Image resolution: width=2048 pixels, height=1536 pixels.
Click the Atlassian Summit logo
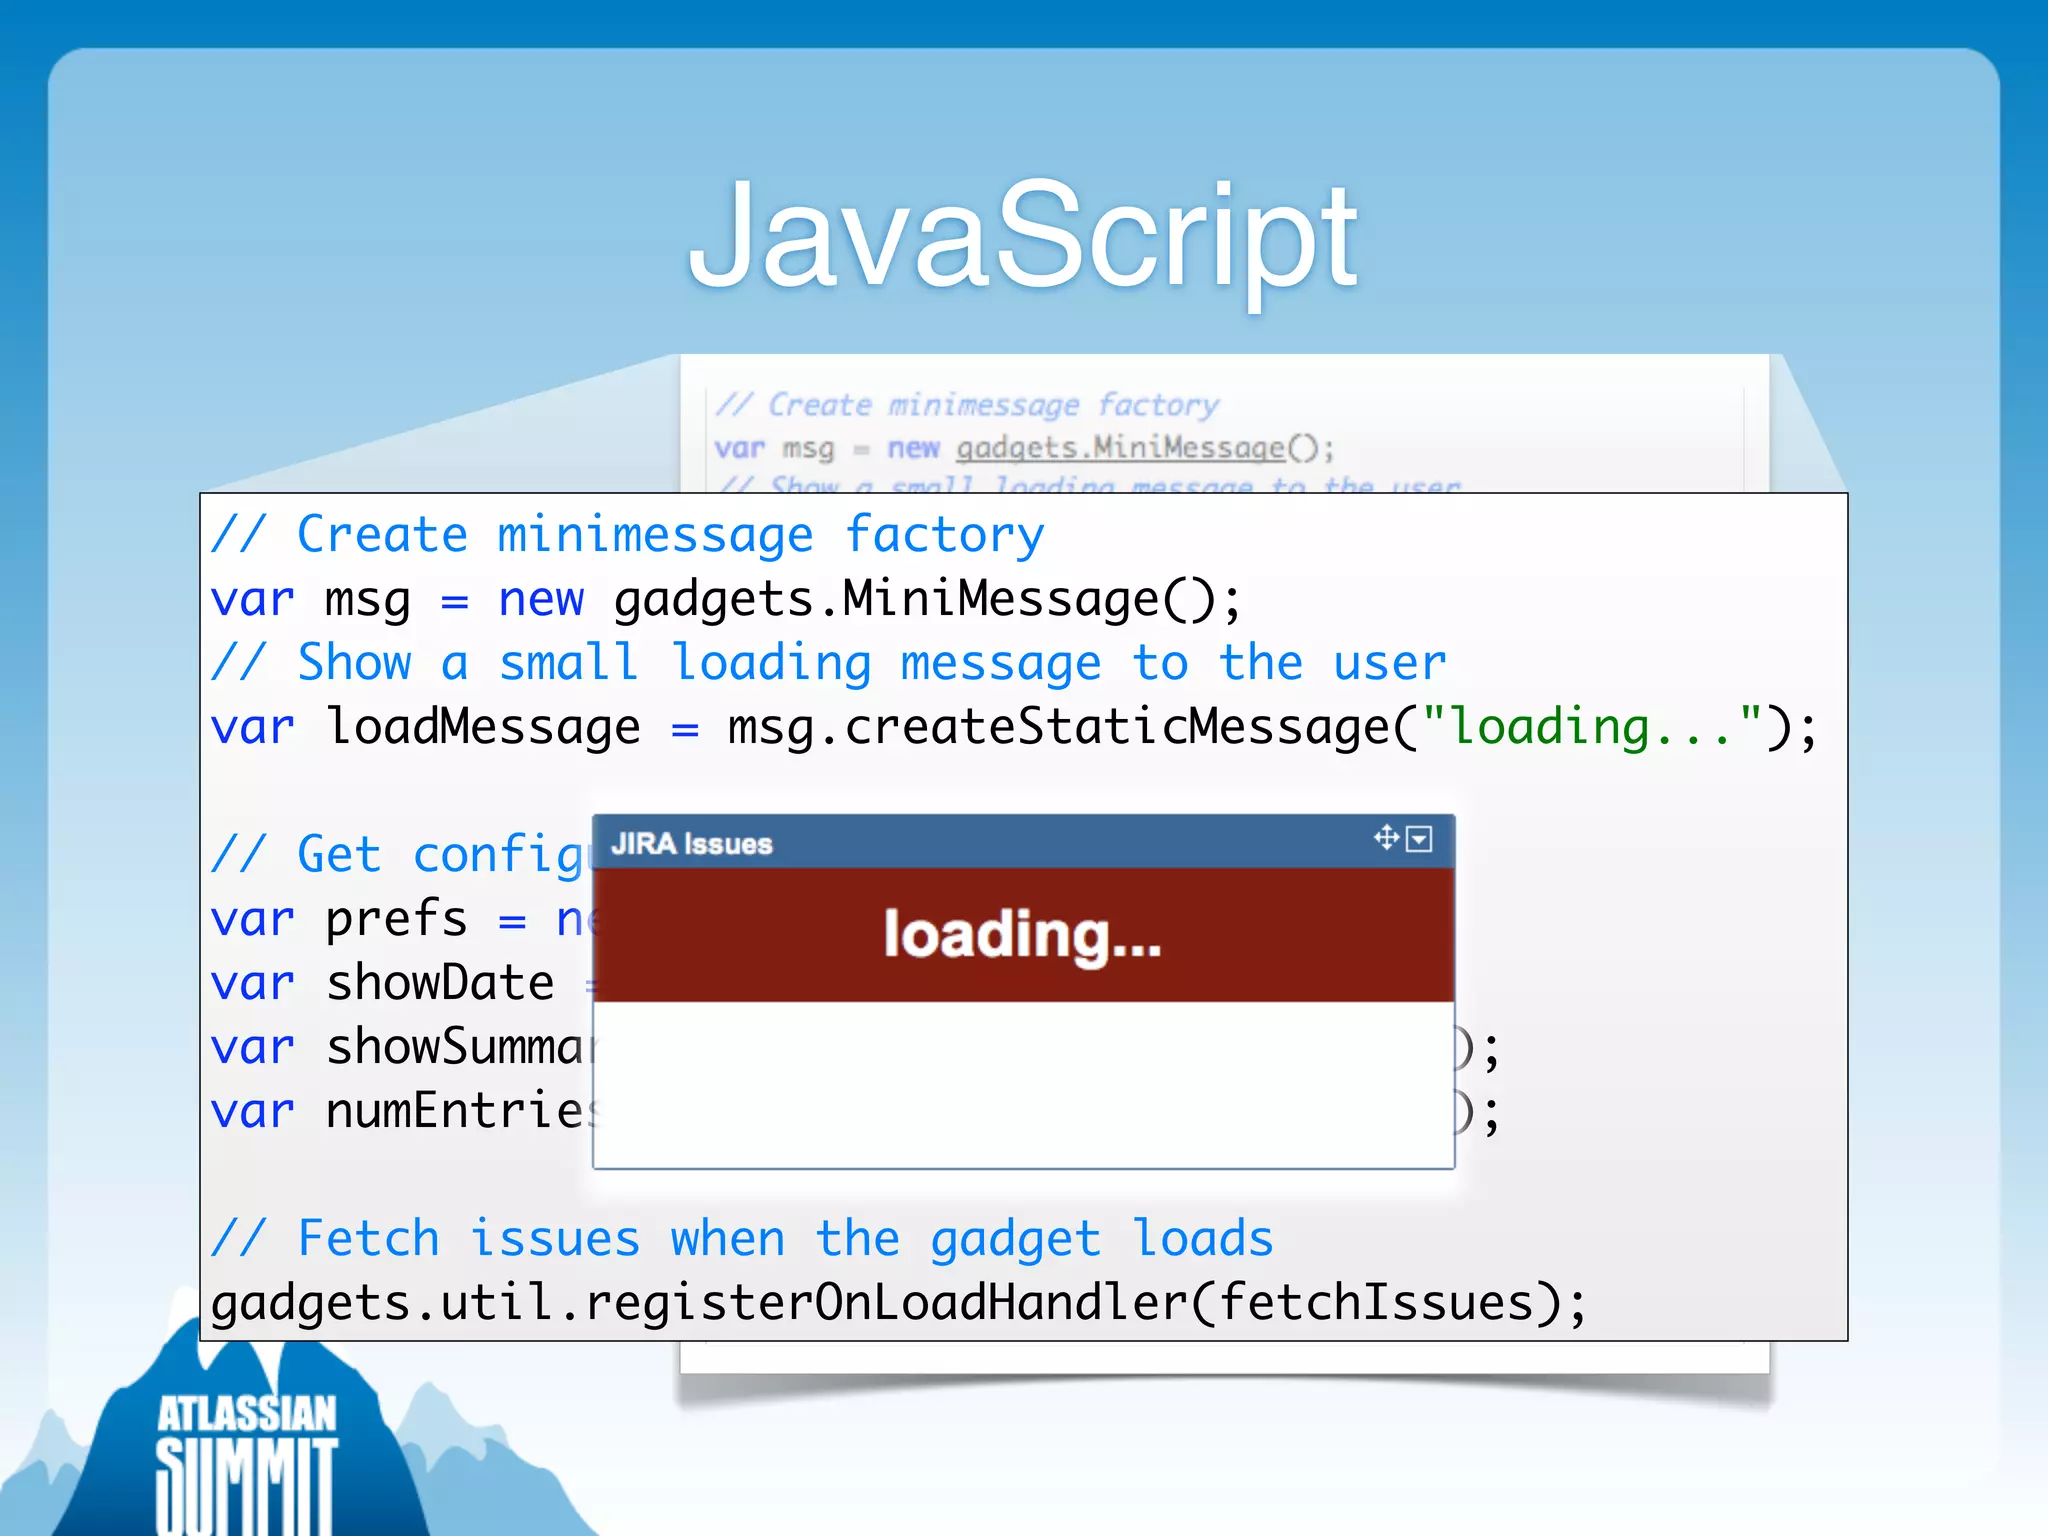(x=246, y=1462)
